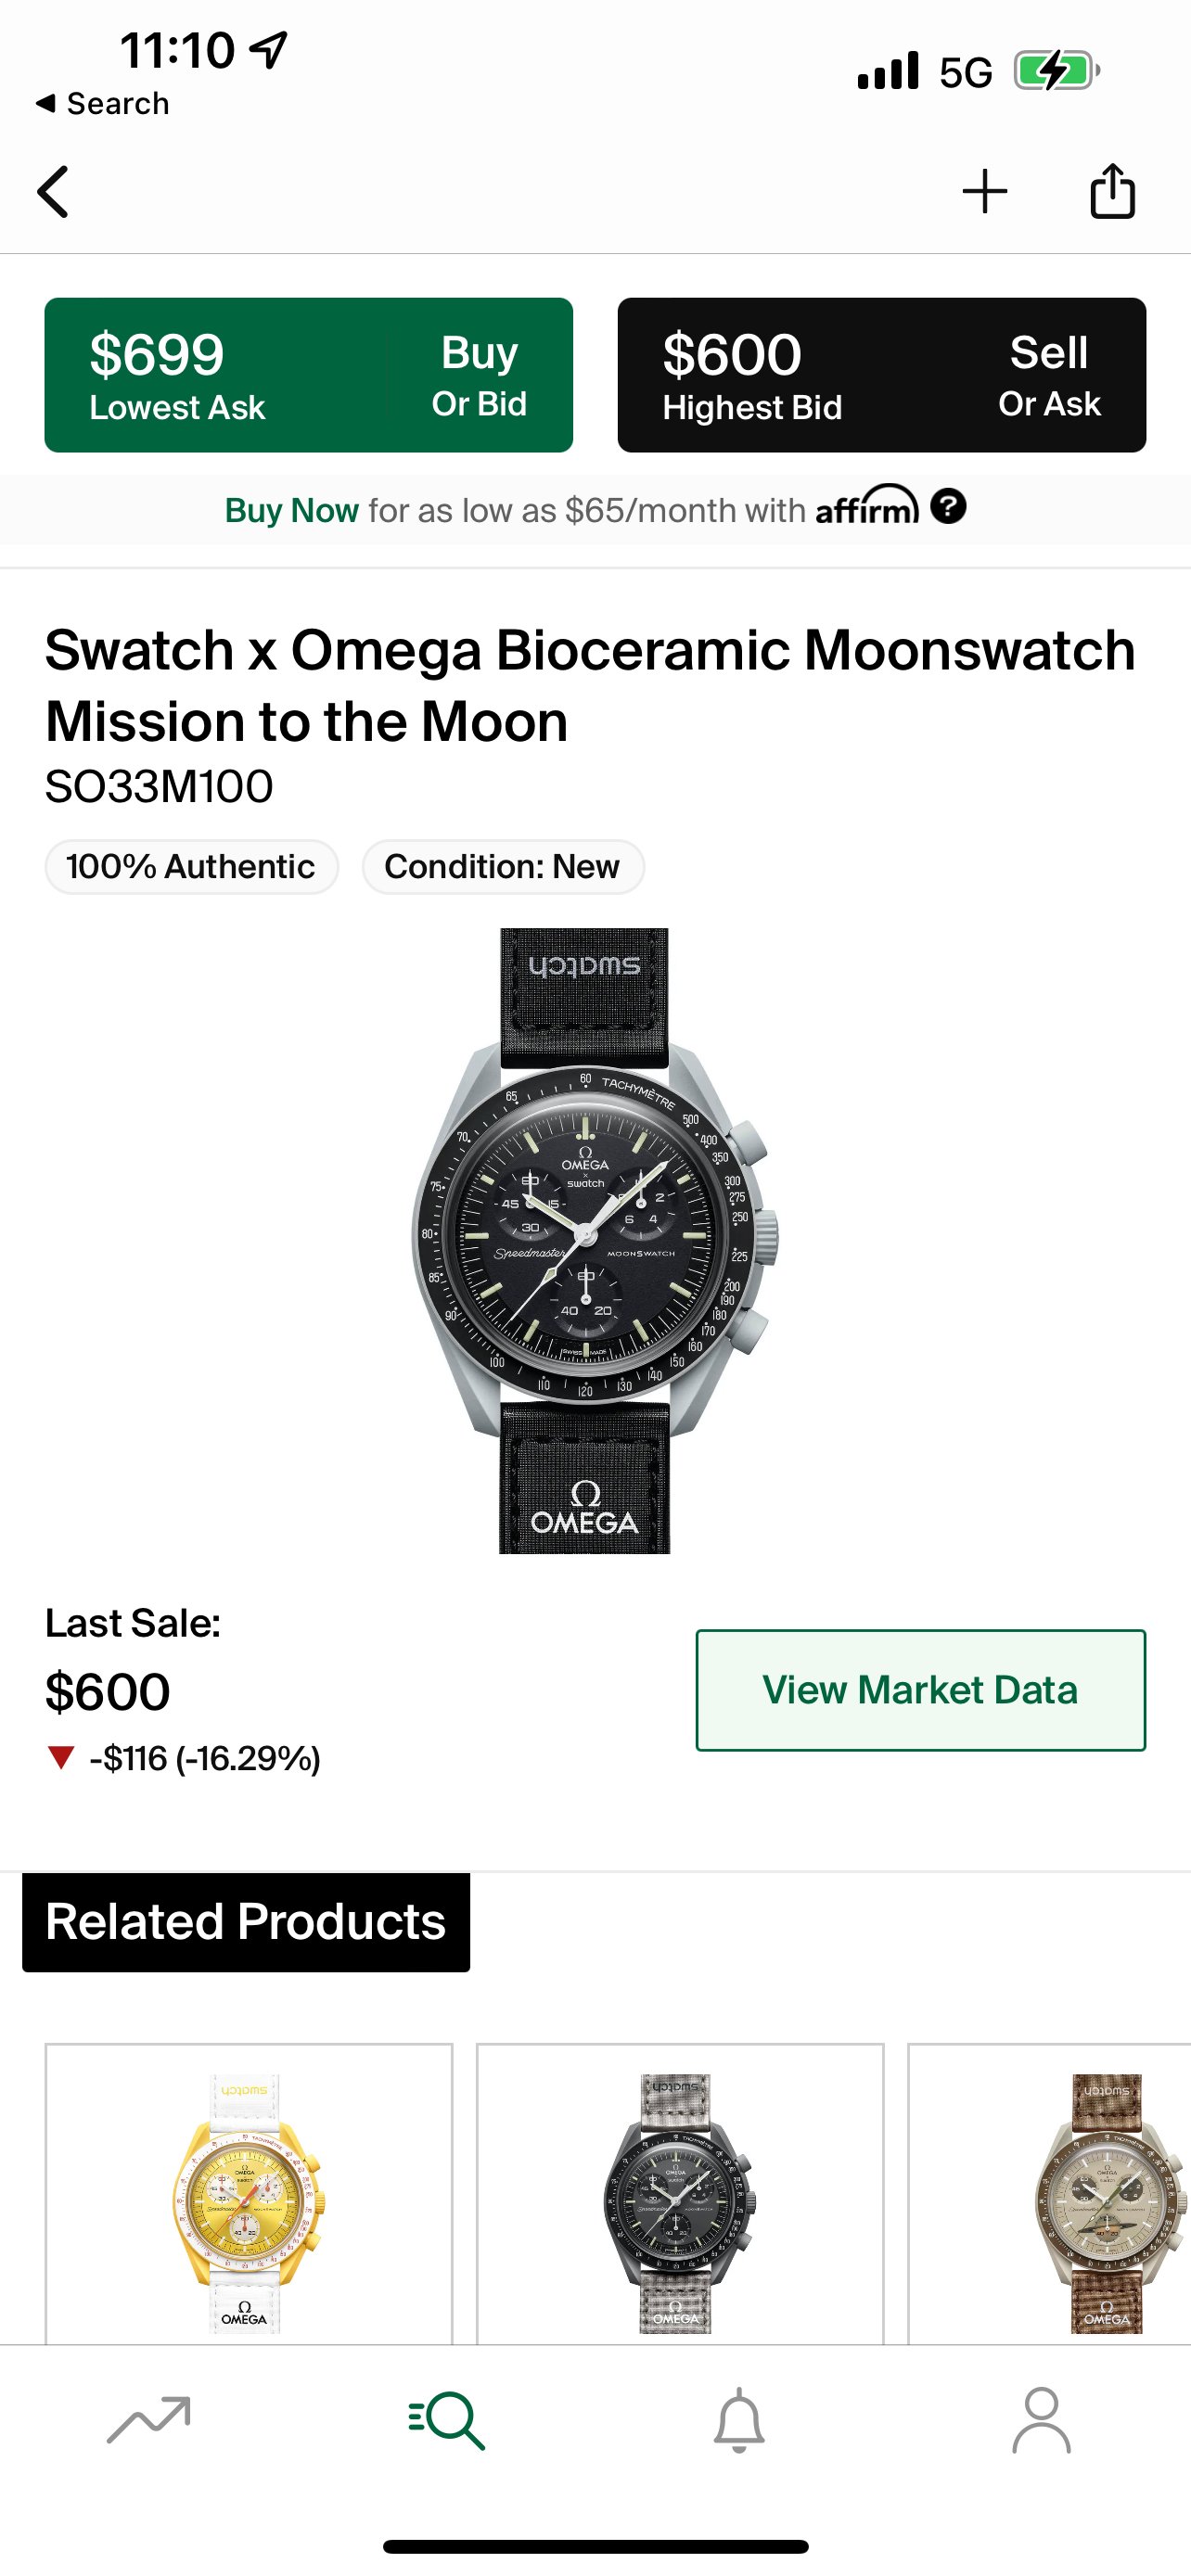The image size is (1191, 2576).
Task: Tap the back chevron arrow
Action: [54, 191]
